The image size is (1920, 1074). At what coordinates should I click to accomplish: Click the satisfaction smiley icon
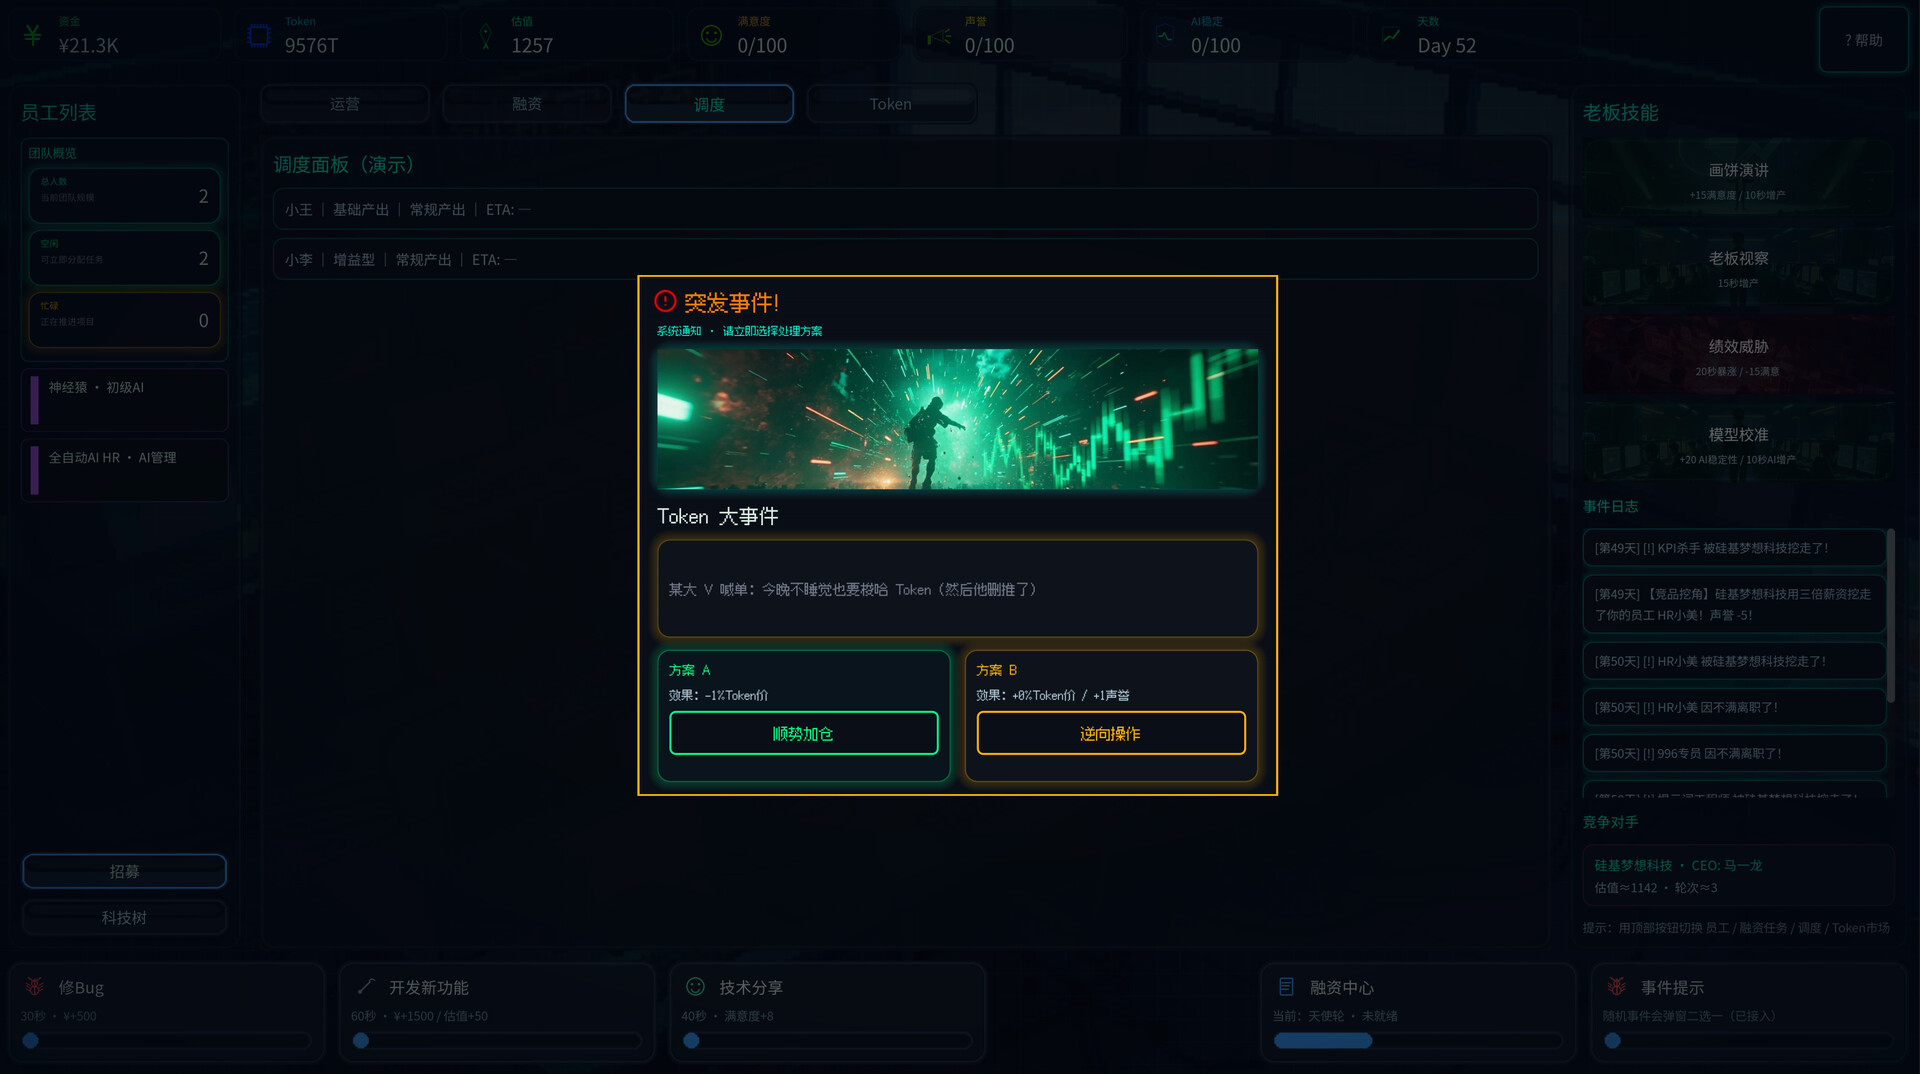[711, 36]
